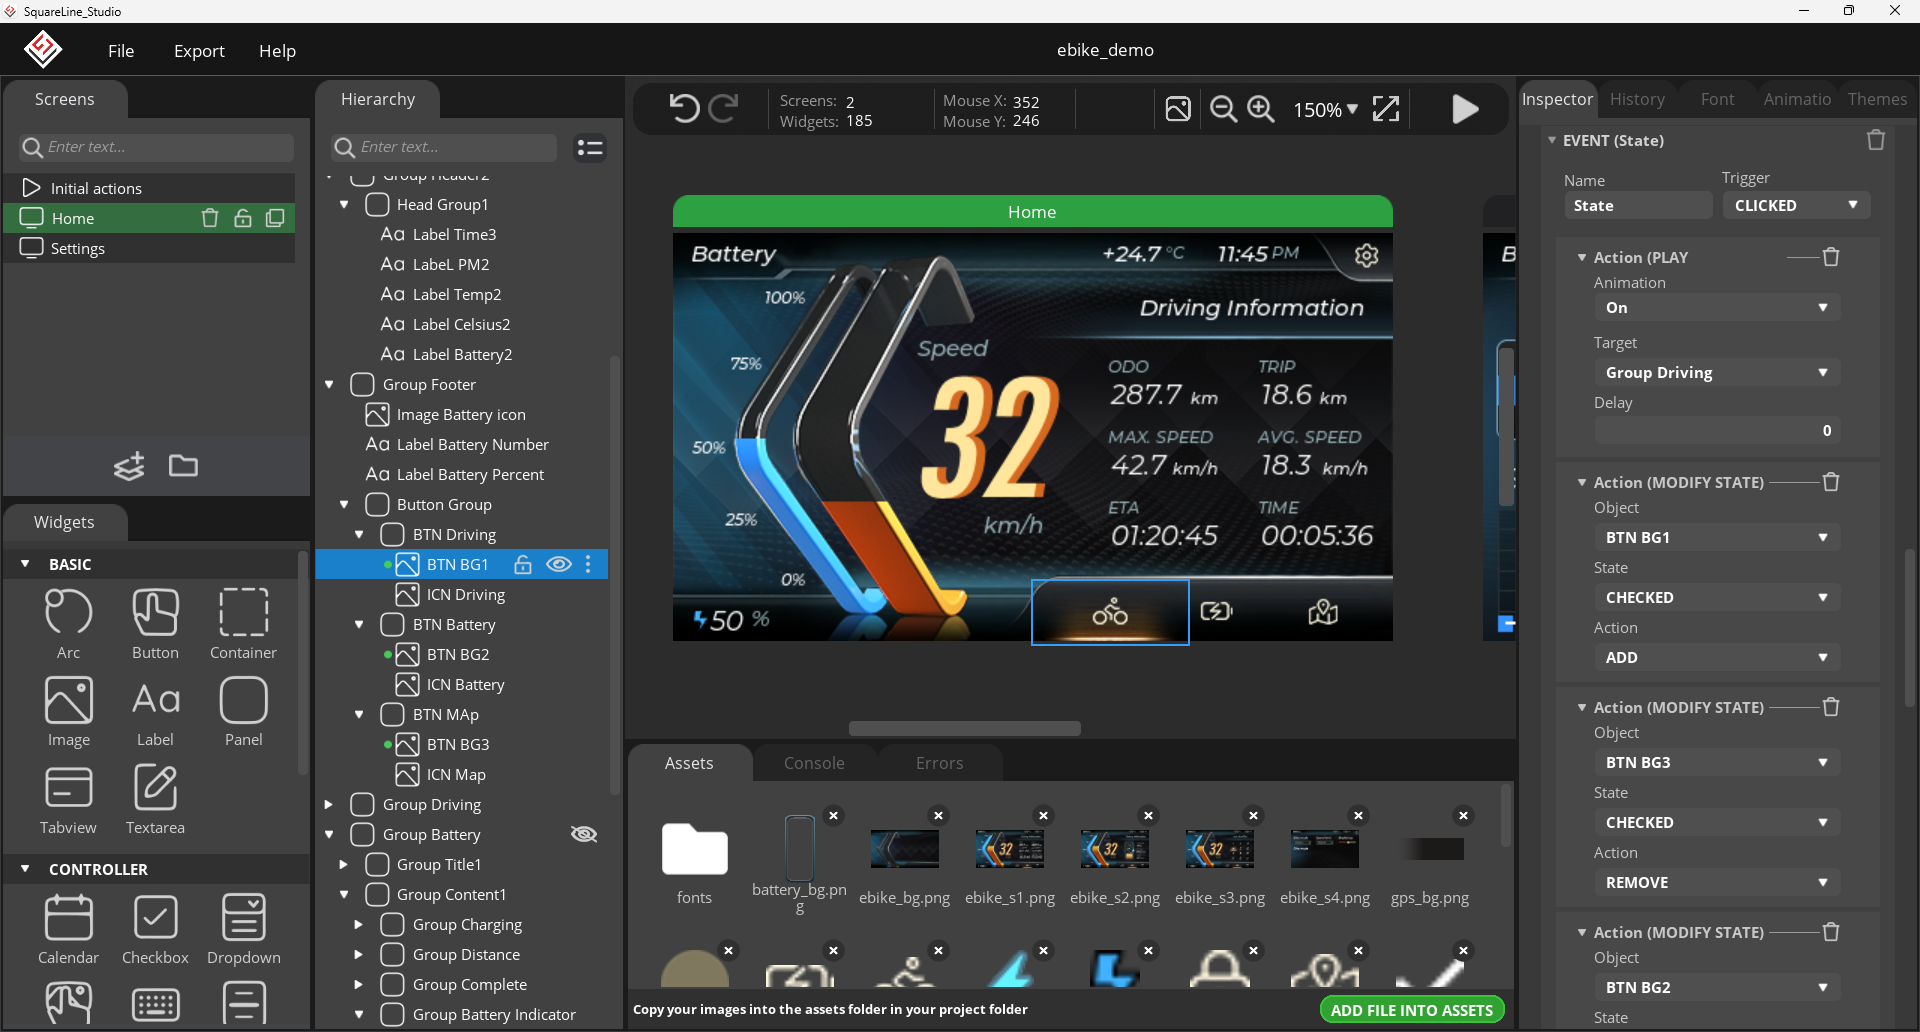Open the Target Group Driving dropdown
The width and height of the screenshot is (1920, 1032).
coord(1717,372)
